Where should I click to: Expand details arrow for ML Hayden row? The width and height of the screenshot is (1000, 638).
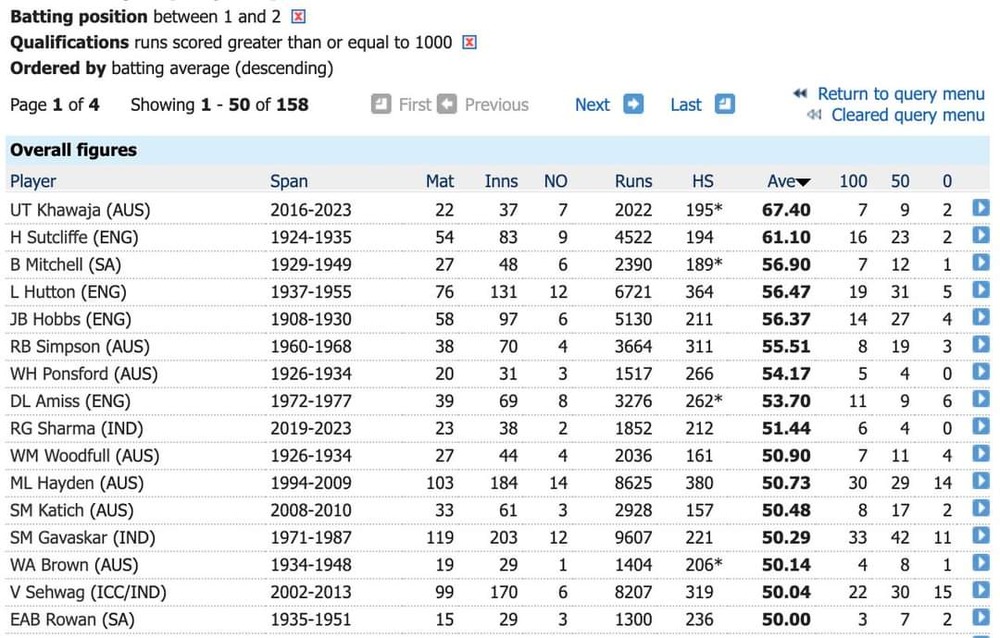click(x=980, y=482)
